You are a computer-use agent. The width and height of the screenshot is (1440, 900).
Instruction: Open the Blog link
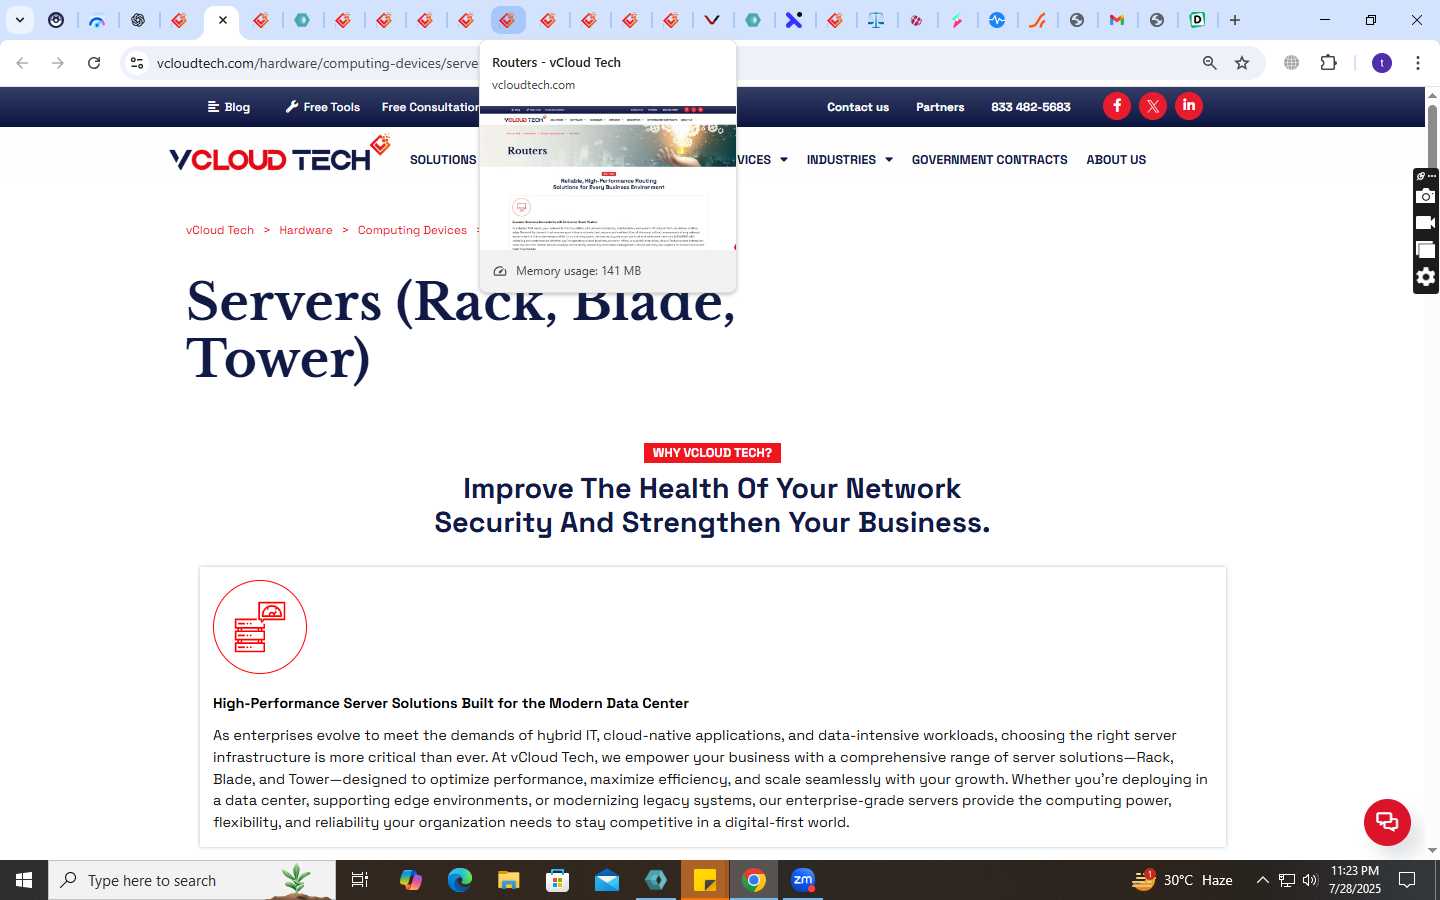point(229,107)
